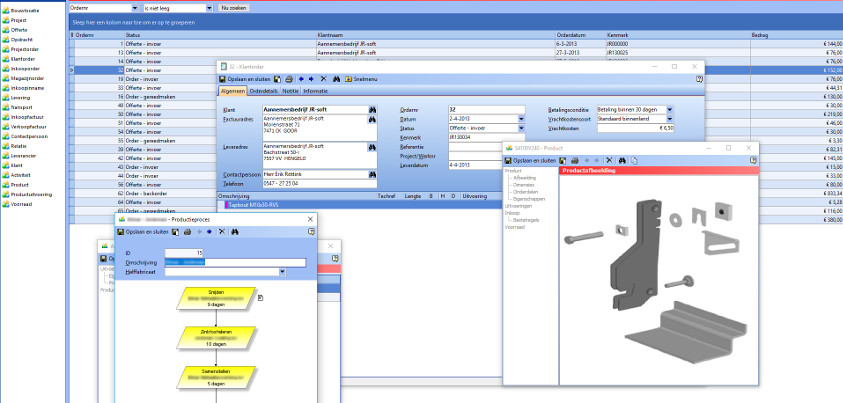Click the help icon in Klantorder window
Screen dimensions: 843x403
point(699,78)
